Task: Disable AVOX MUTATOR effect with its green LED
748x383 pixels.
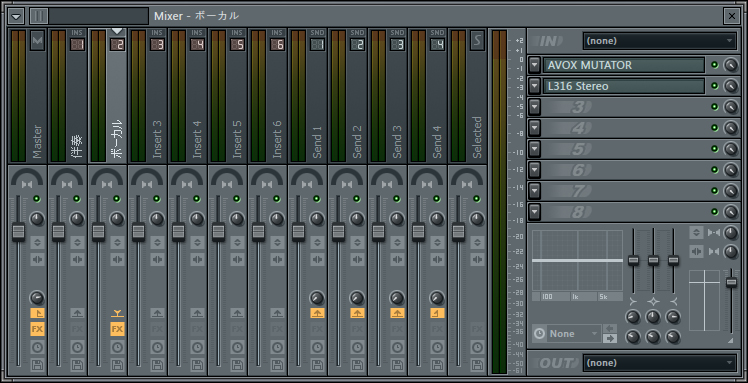Action: [715, 65]
